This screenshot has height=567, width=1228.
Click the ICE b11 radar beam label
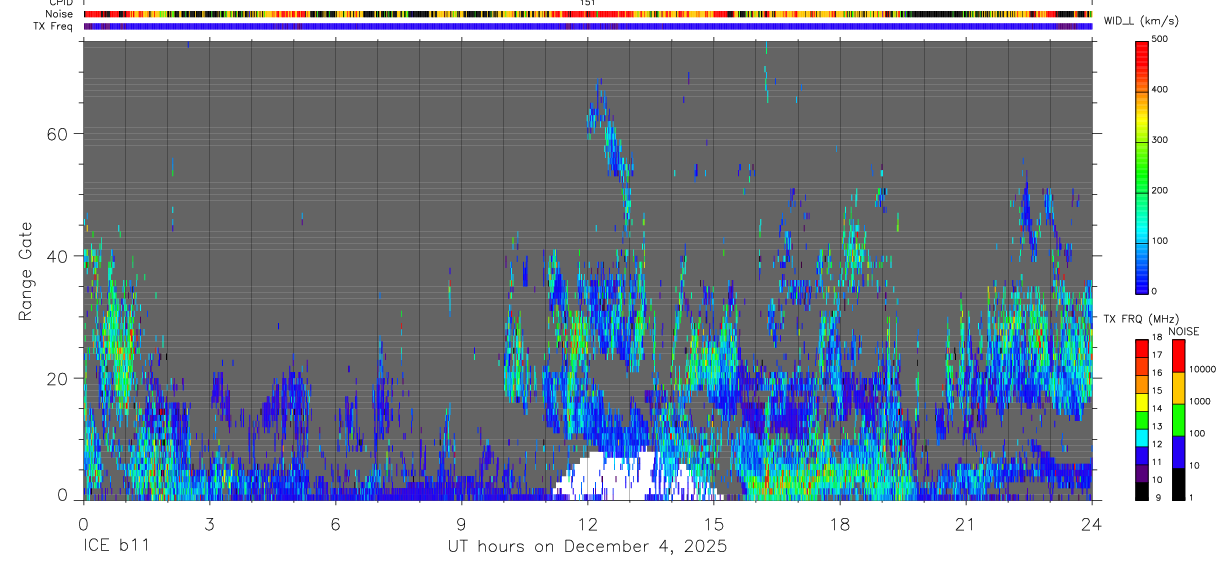pyautogui.click(x=116, y=547)
